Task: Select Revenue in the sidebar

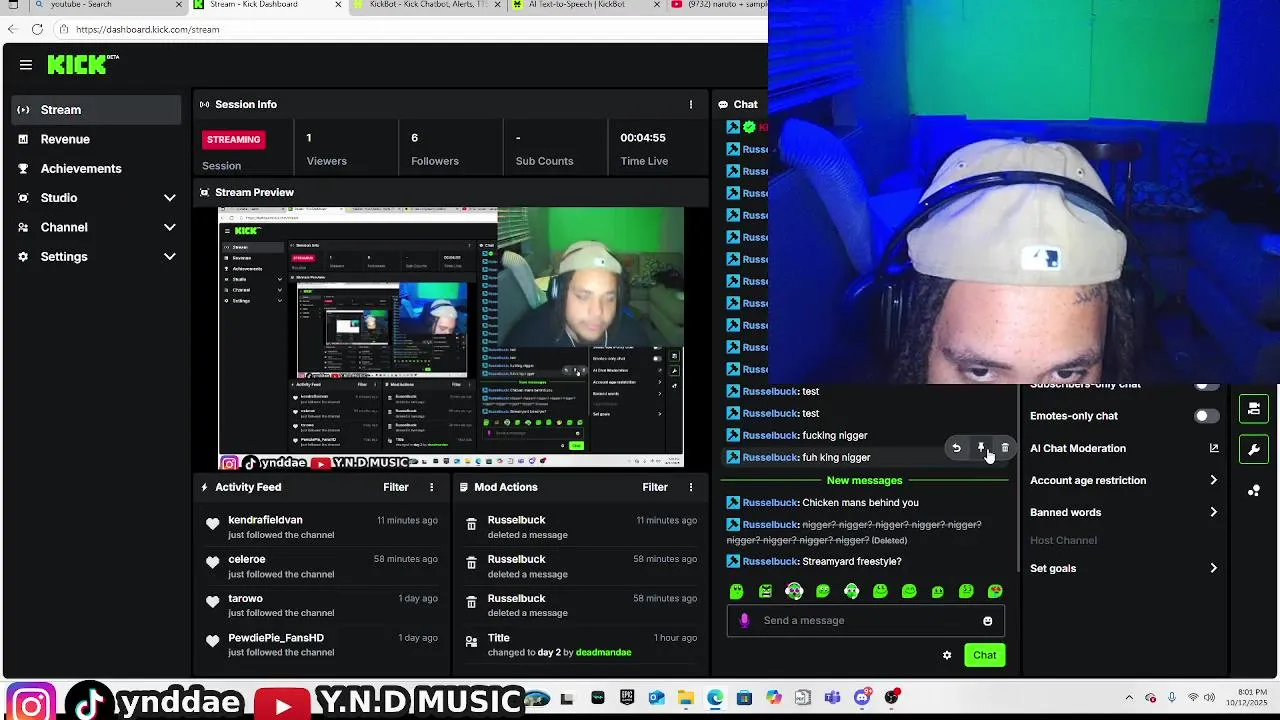Action: coord(96,139)
